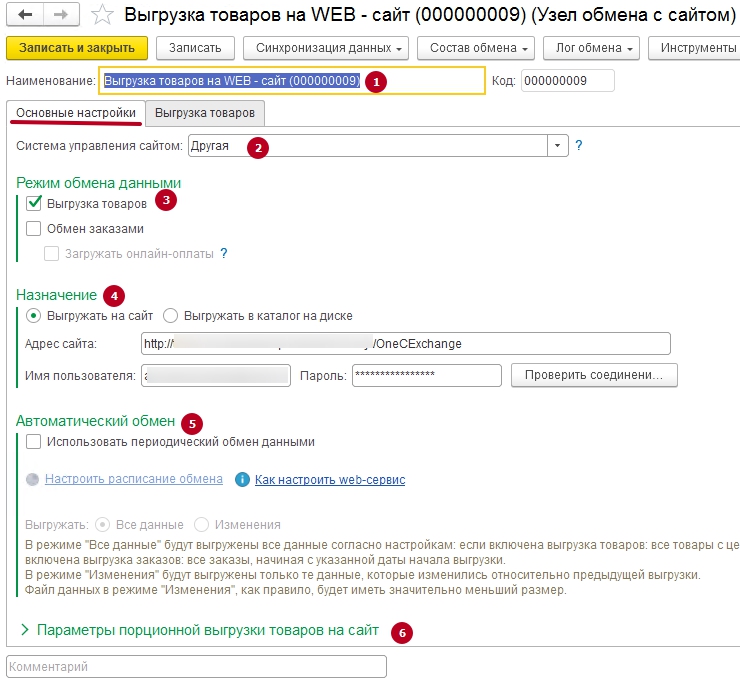
Task: Click the blue info icon near web-service link
Action: [241, 480]
